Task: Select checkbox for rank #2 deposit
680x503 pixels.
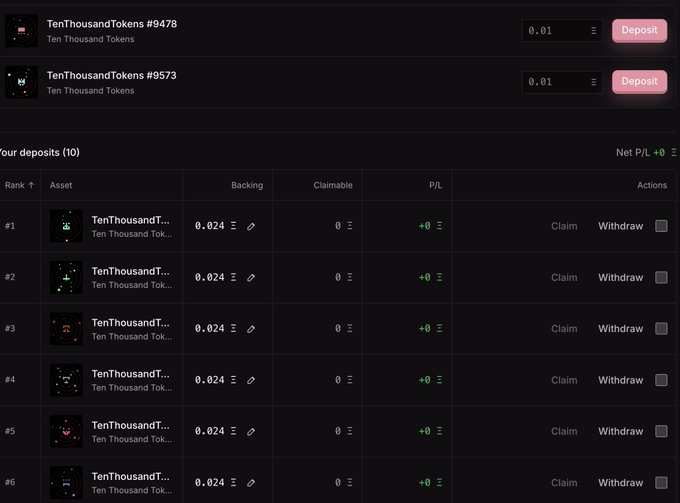Action: point(661,277)
